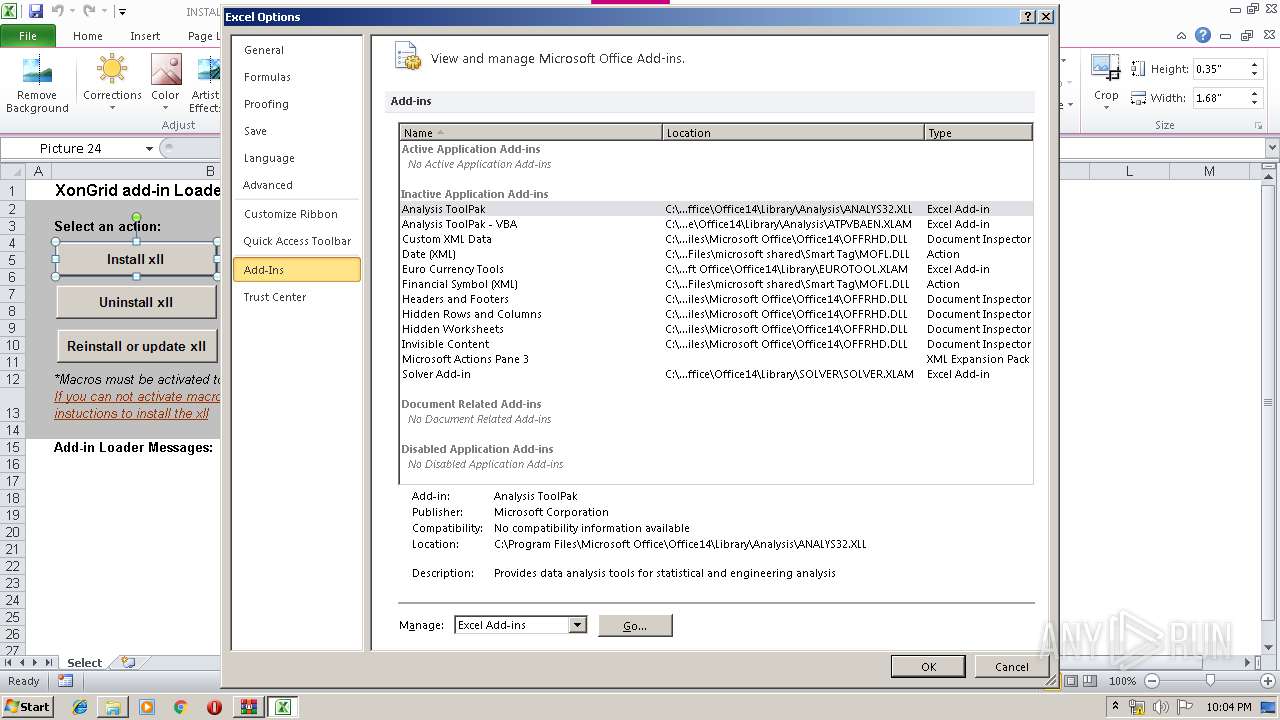Click the Save icon in quick access toolbar
This screenshot has width=1280, height=720.
[36, 11]
